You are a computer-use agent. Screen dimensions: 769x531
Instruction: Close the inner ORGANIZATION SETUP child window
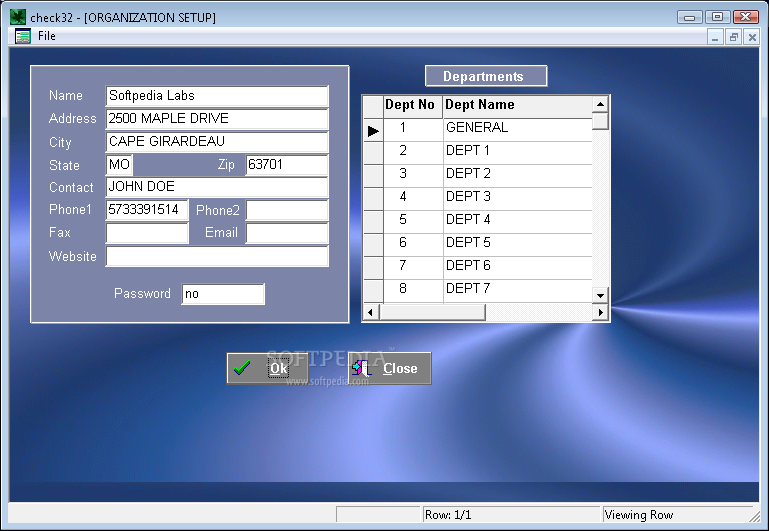pyautogui.click(x=752, y=37)
